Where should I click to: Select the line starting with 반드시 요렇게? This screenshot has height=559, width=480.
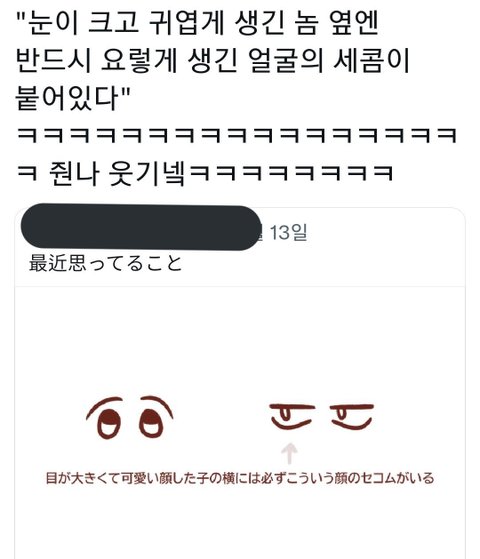pyautogui.click(x=213, y=60)
